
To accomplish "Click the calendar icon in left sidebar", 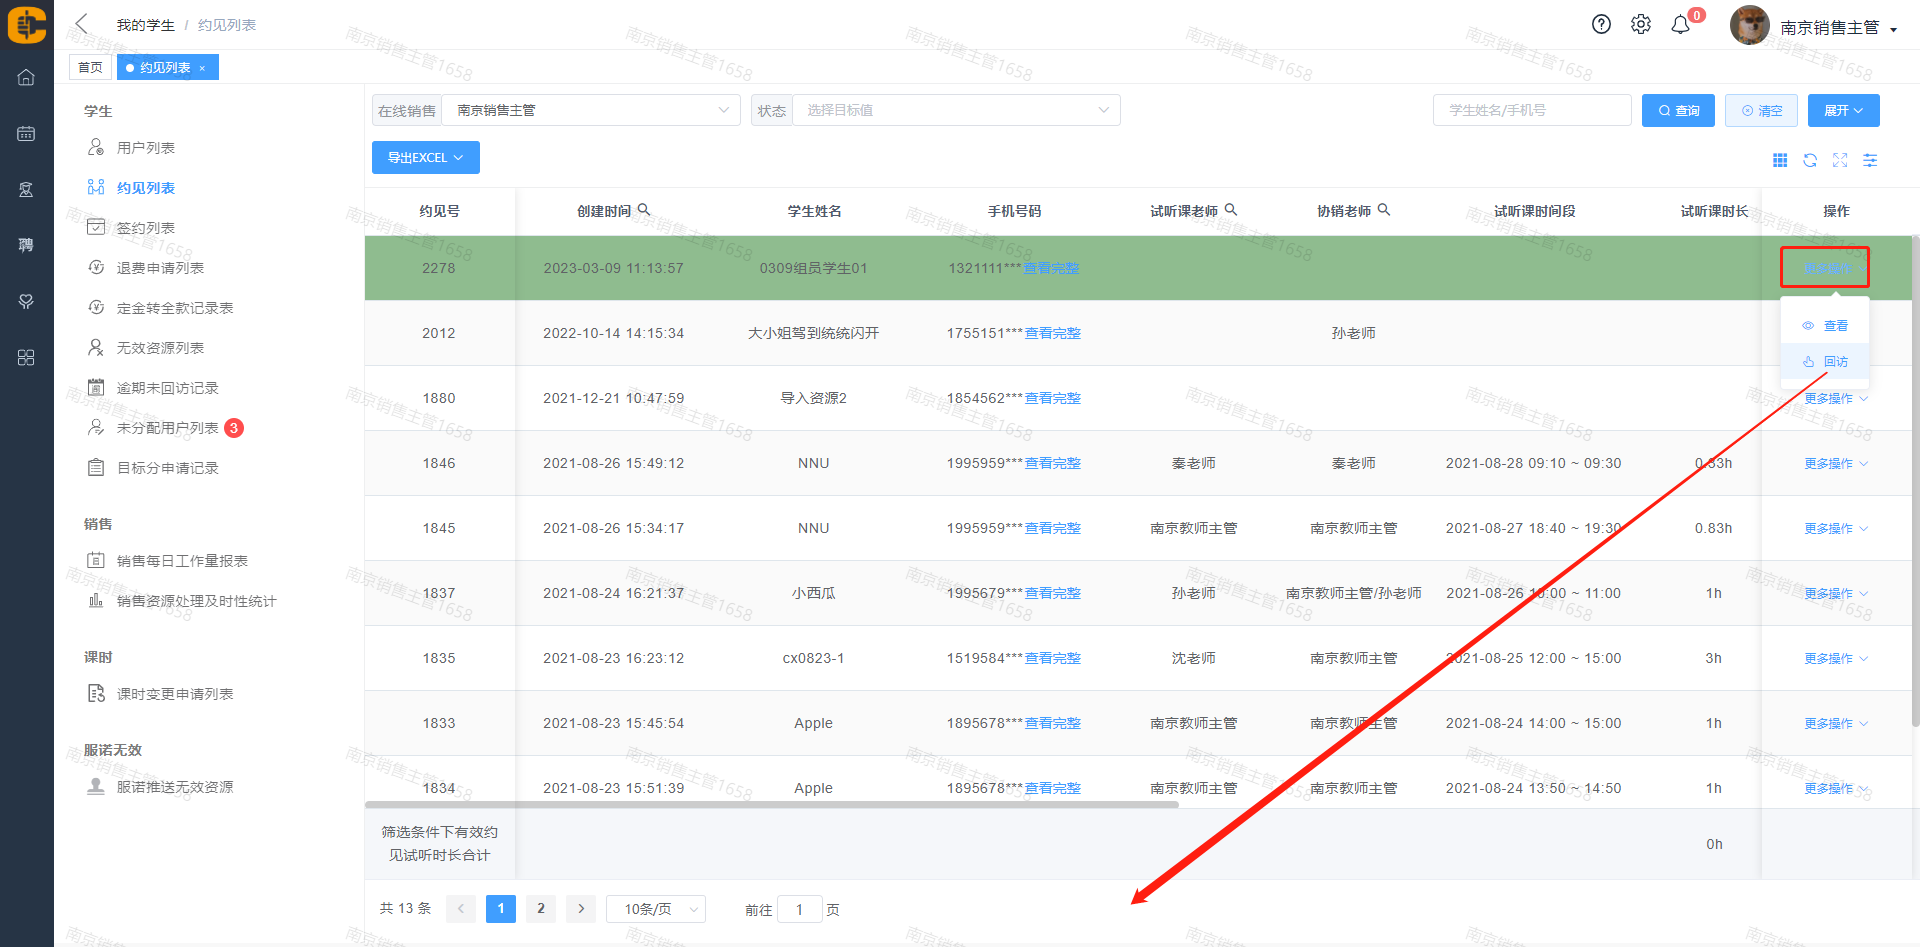I will tap(26, 134).
